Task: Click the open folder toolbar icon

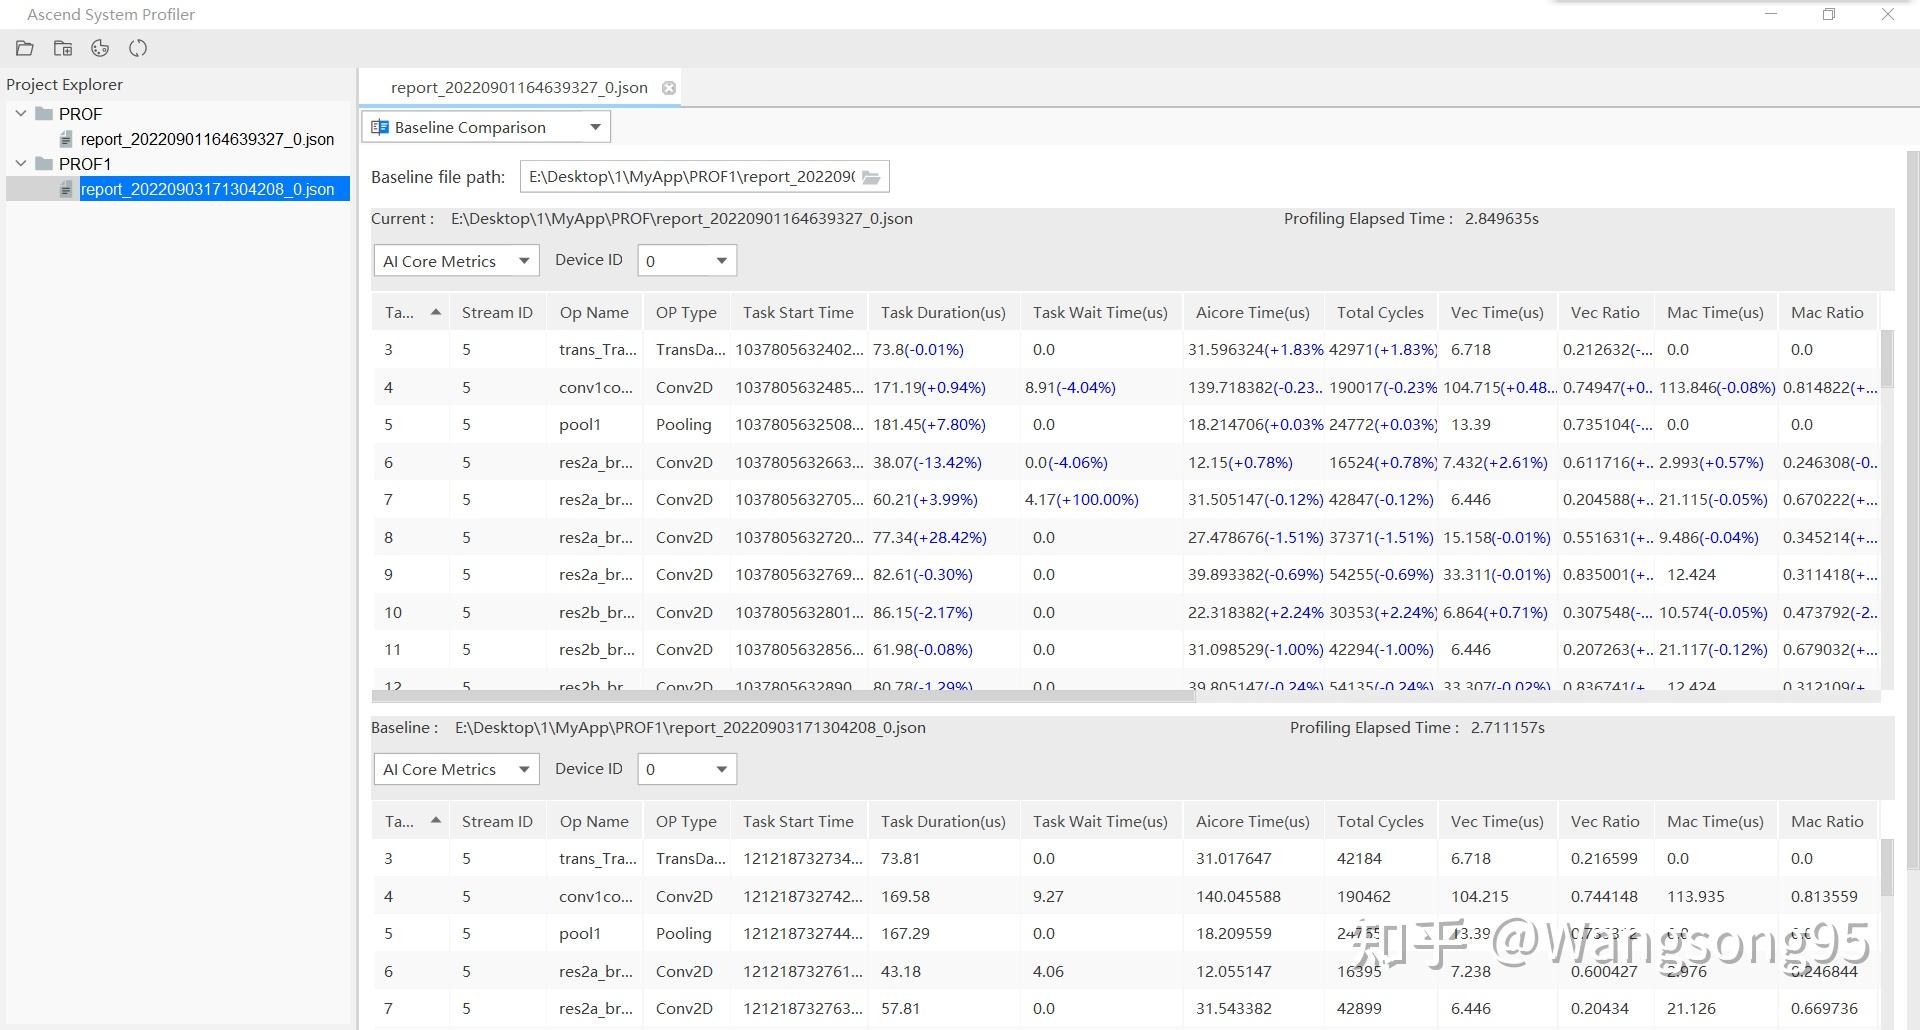Action: (25, 48)
